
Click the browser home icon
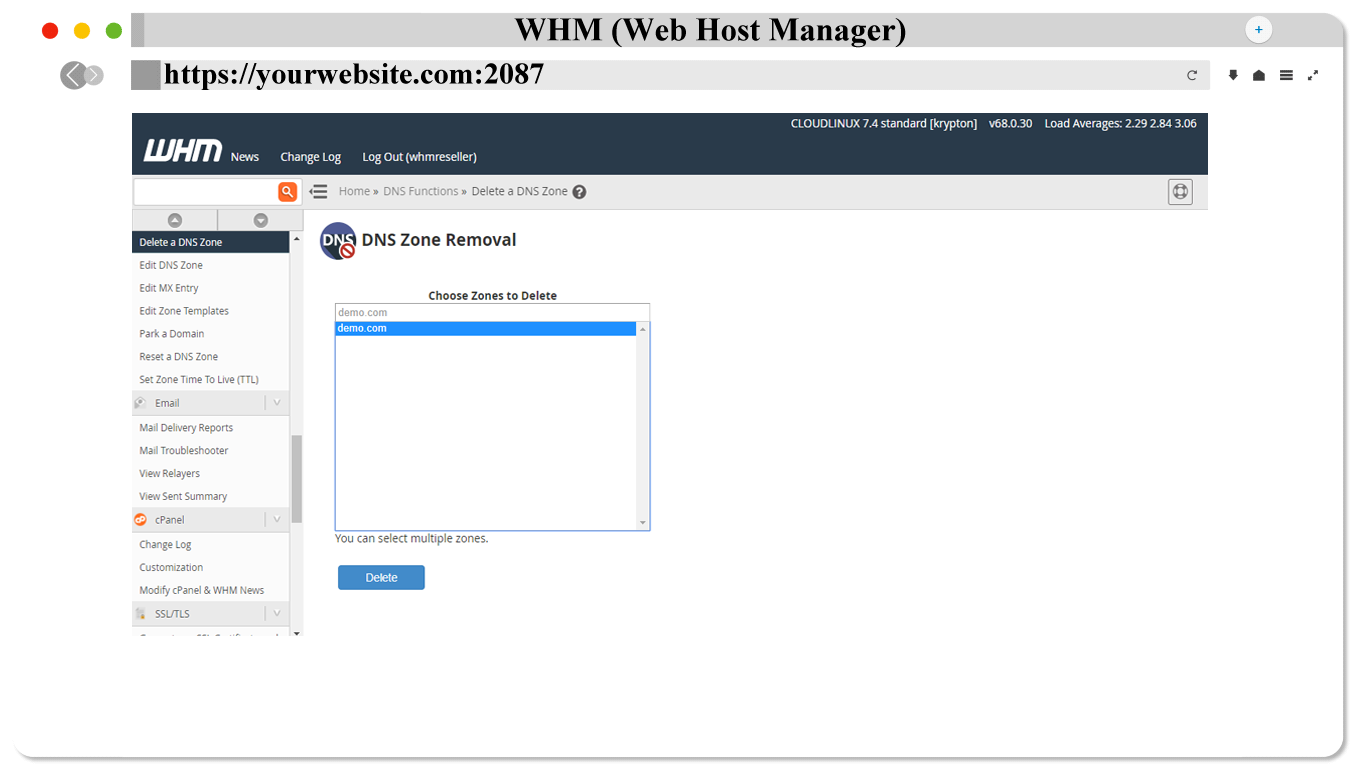pos(1259,75)
